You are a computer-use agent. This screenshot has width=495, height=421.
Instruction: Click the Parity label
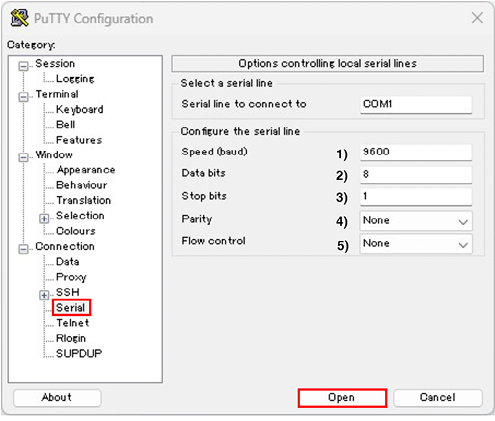click(x=197, y=219)
